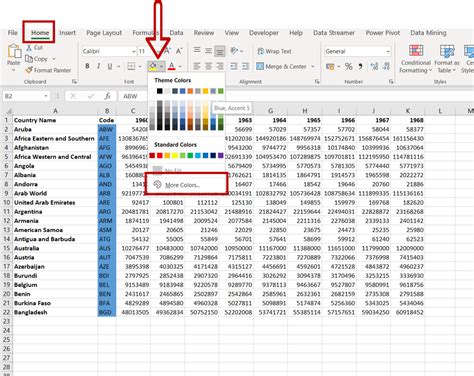The height and width of the screenshot is (376, 474).
Task: Select all cells via the corner triangle
Action: [x=9, y=111]
